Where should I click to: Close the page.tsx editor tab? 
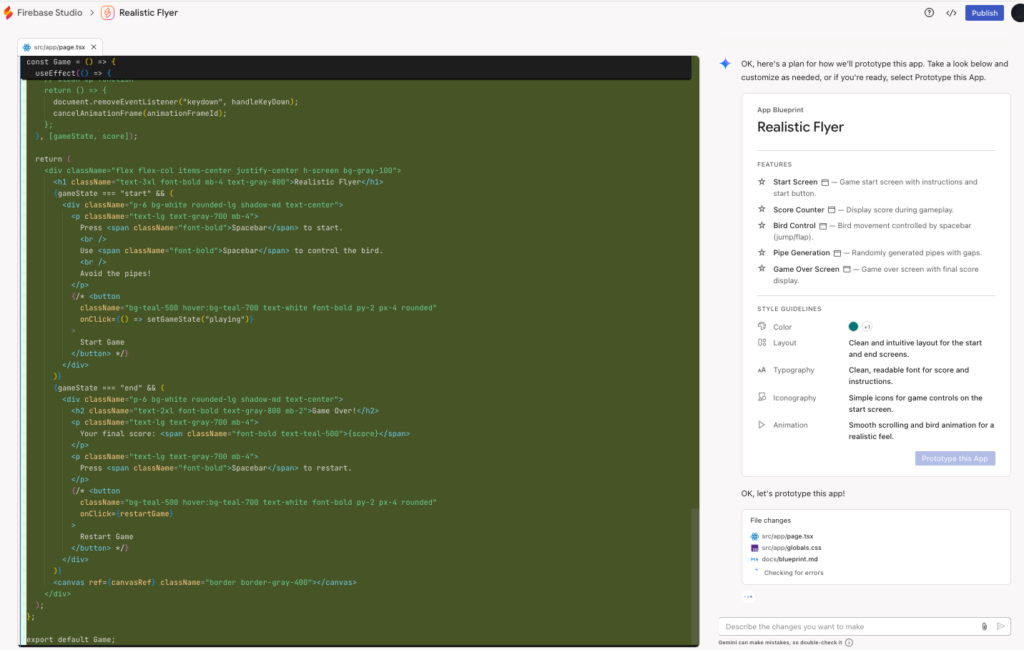(x=96, y=47)
